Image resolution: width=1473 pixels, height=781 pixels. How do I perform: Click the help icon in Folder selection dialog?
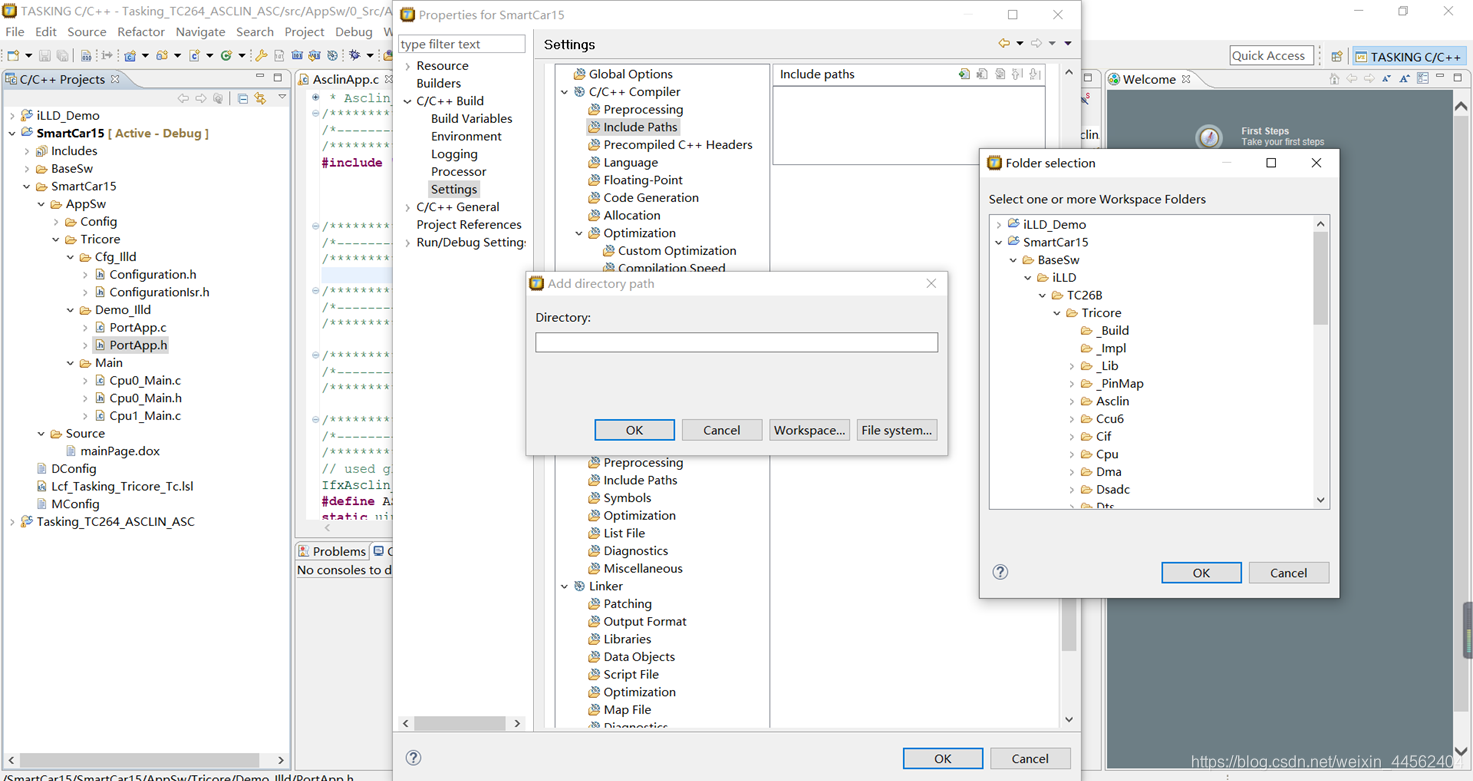1000,572
